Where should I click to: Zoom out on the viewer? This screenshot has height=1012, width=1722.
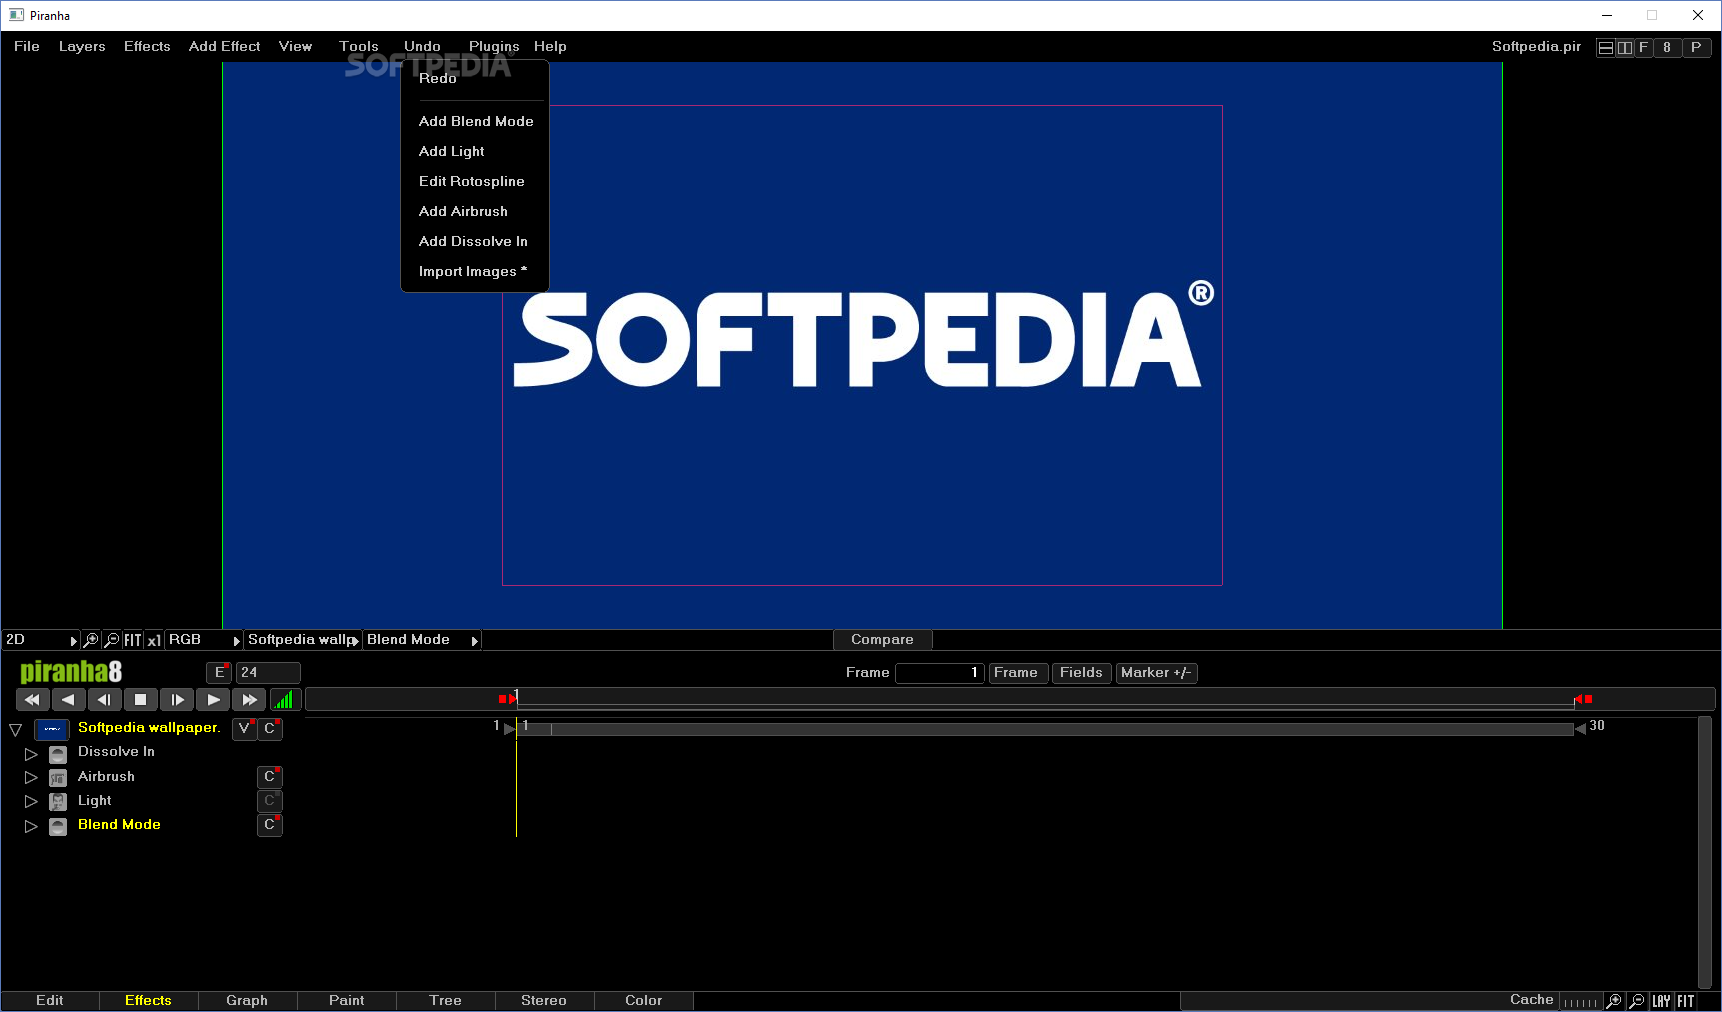[x=112, y=640]
